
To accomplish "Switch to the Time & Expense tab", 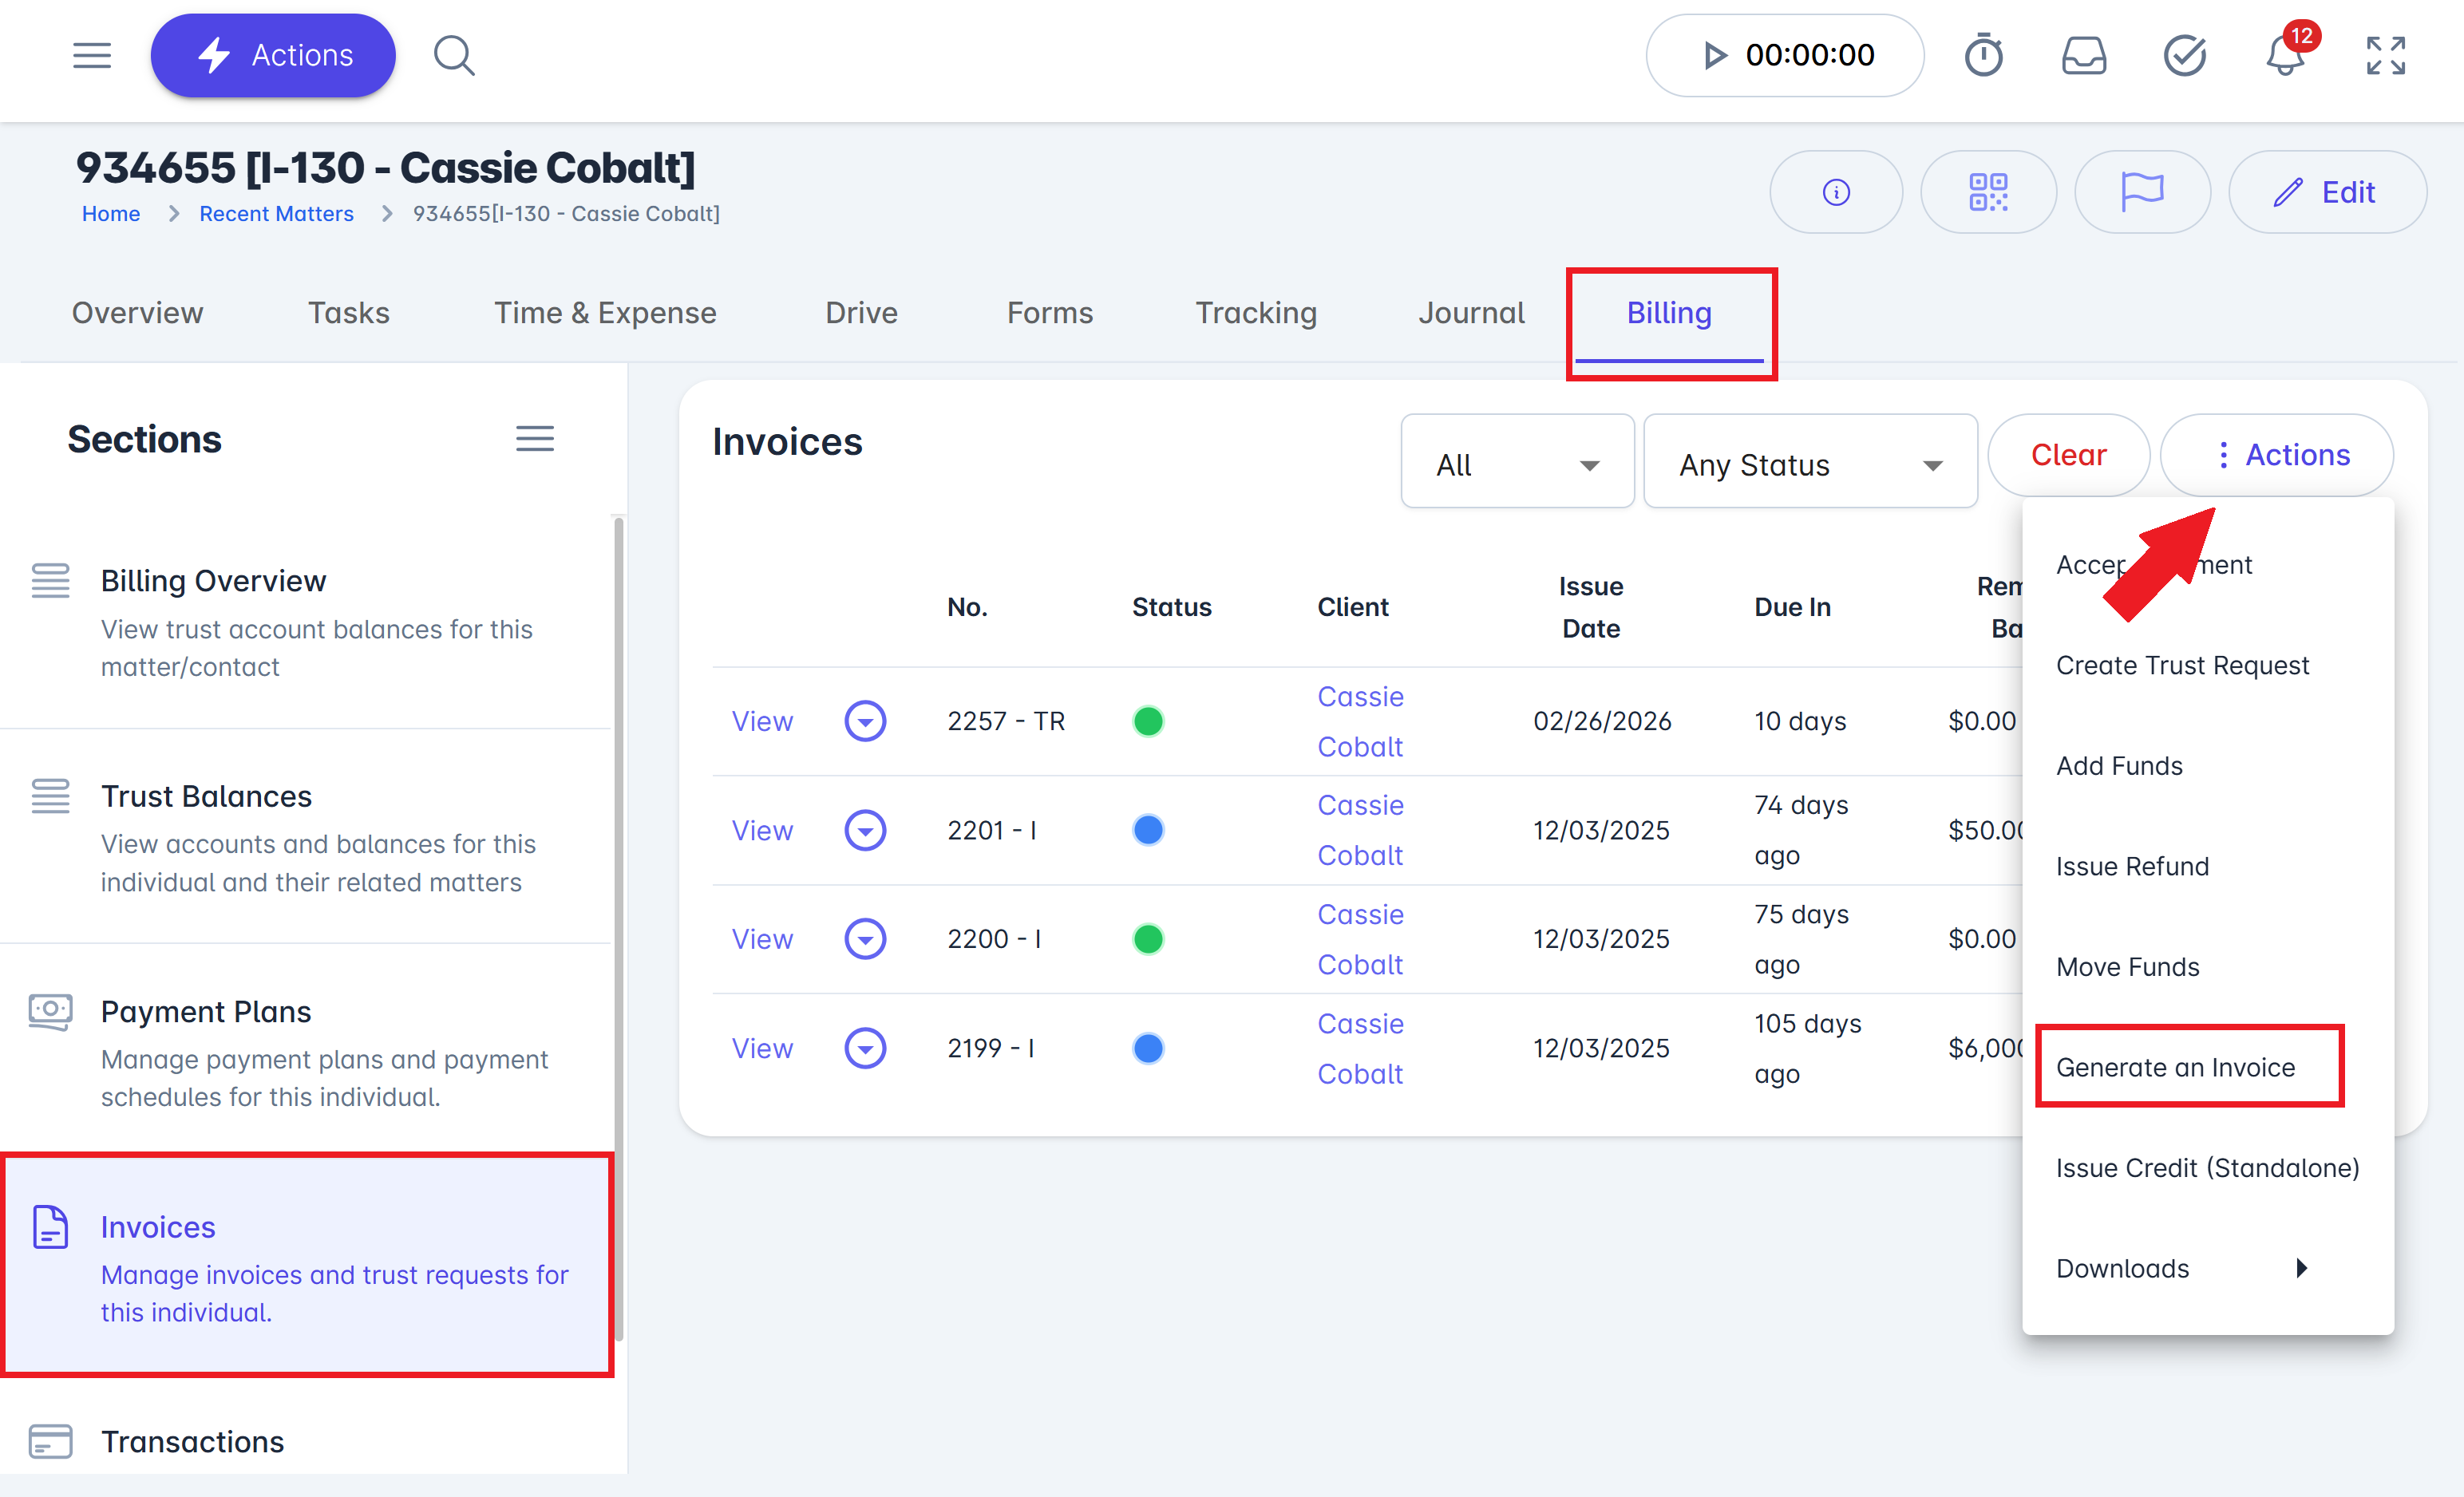I will [605, 313].
